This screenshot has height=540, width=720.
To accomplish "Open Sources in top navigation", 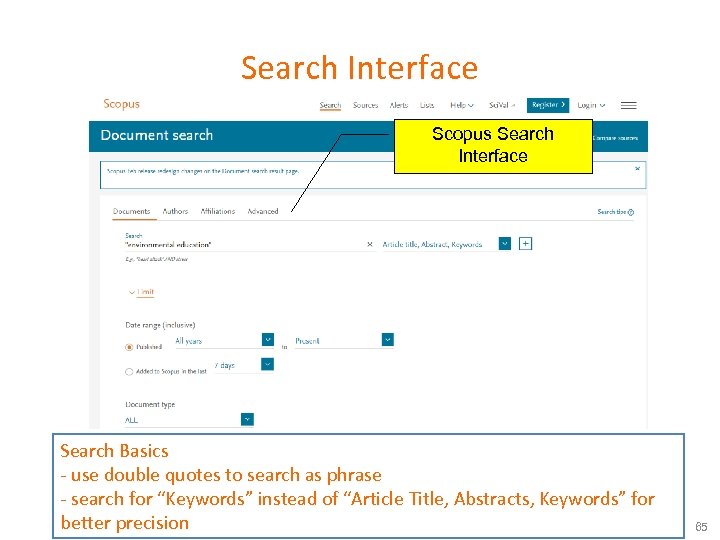I will click(366, 105).
